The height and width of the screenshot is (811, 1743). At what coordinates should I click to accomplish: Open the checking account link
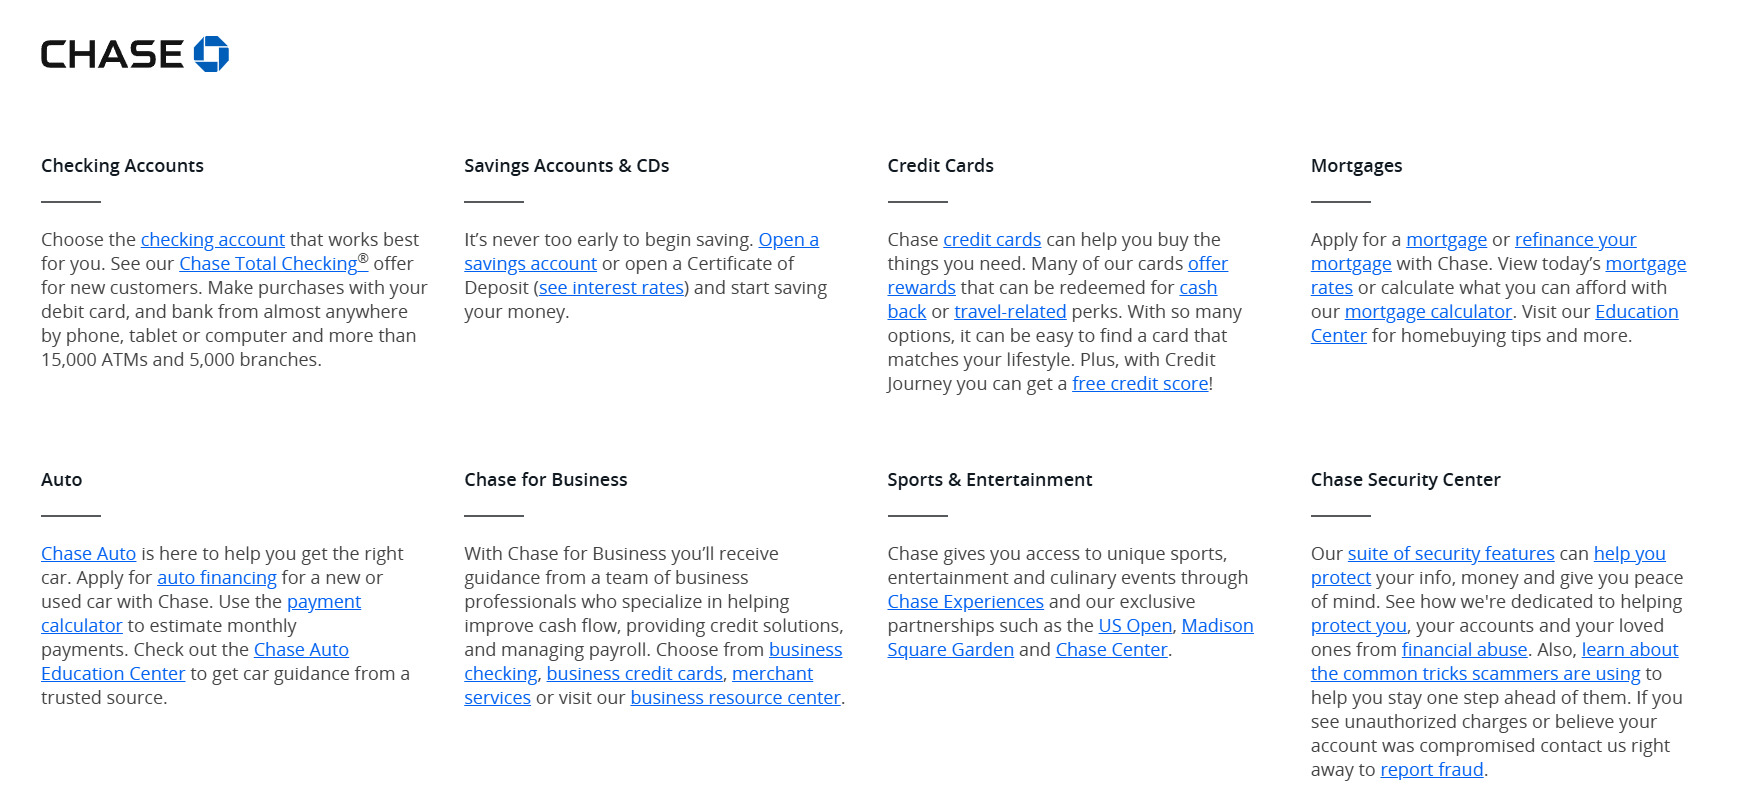(212, 240)
